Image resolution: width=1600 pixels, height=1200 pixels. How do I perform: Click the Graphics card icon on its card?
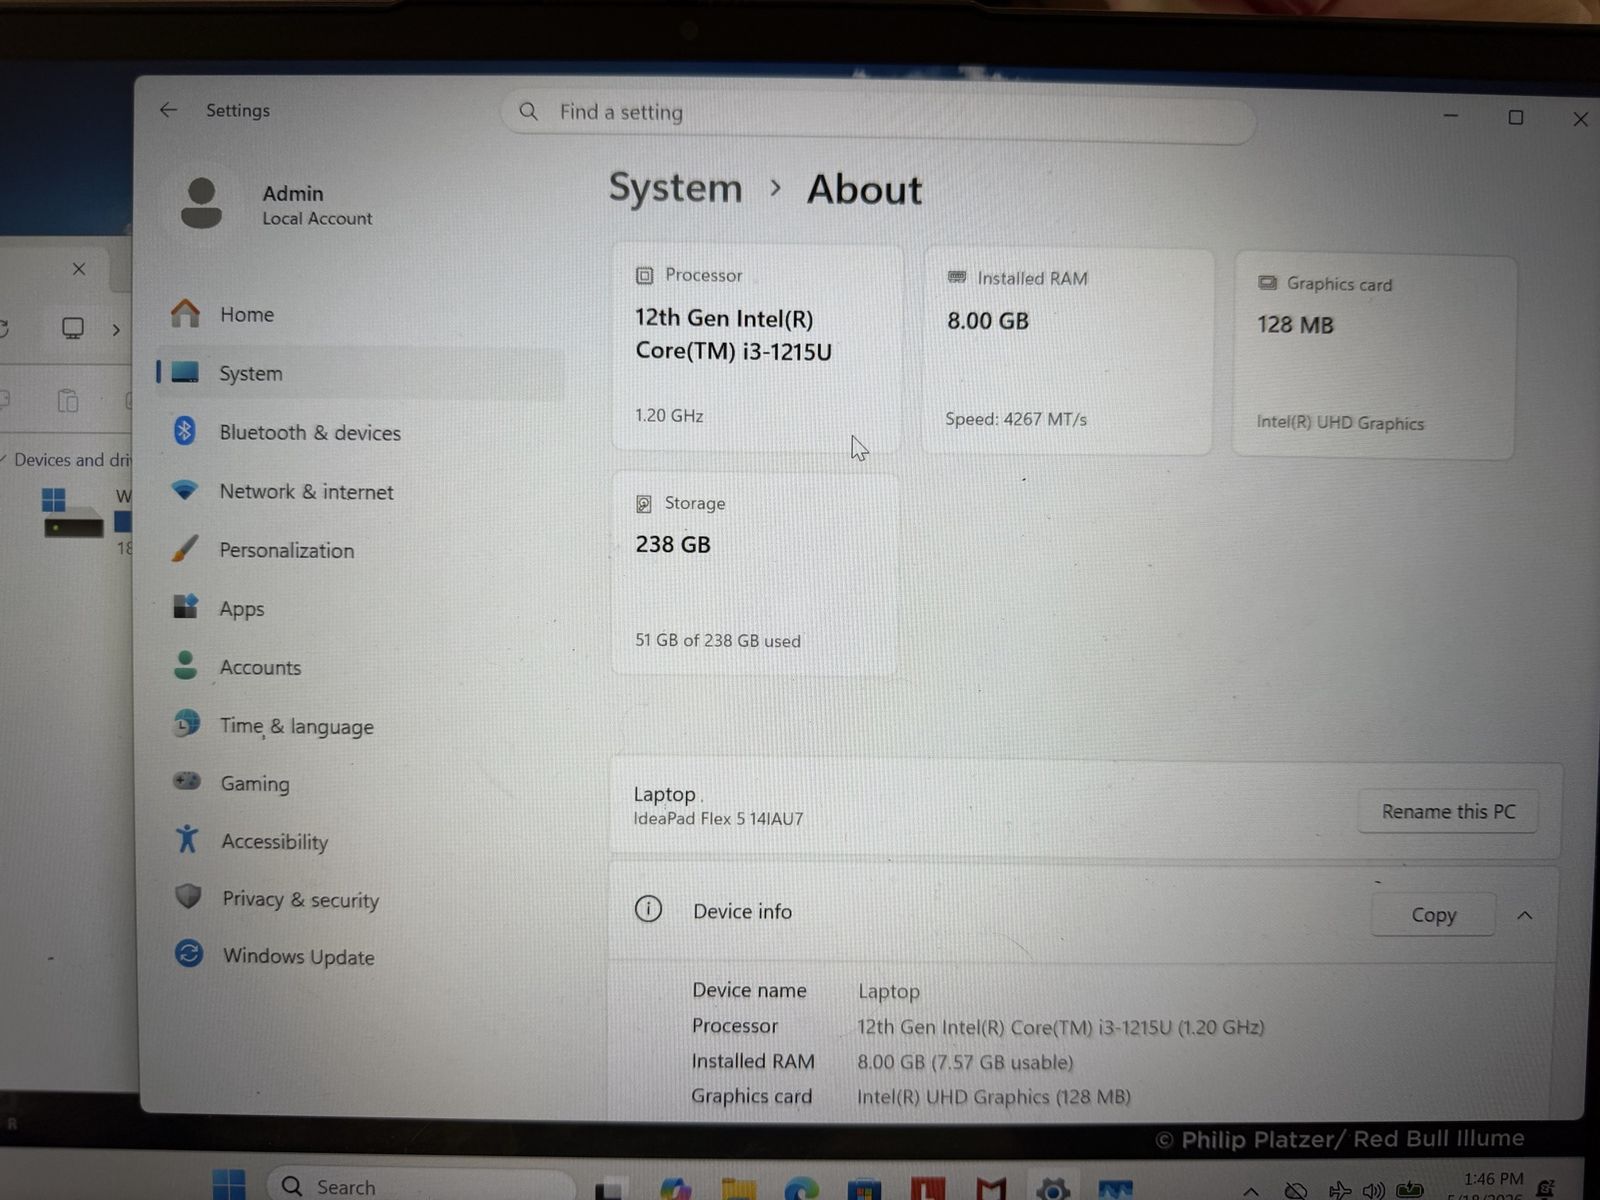coord(1267,283)
